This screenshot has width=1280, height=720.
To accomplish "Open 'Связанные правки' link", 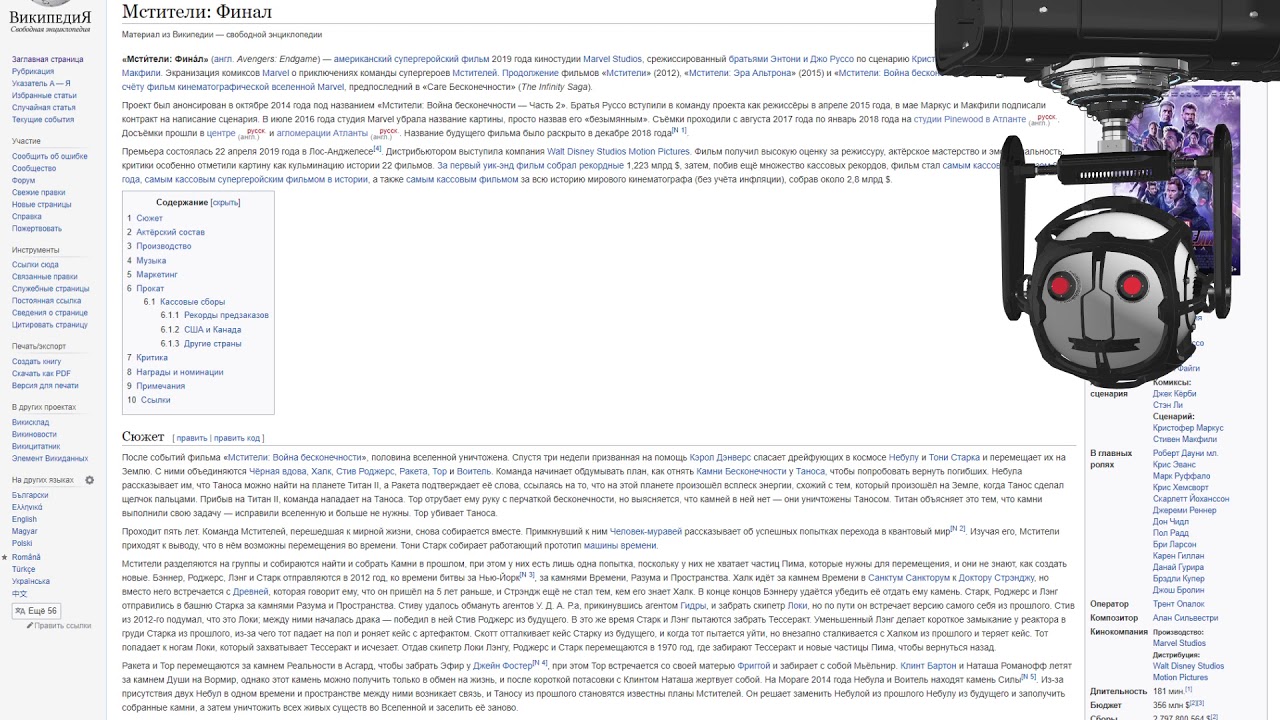I will point(45,277).
